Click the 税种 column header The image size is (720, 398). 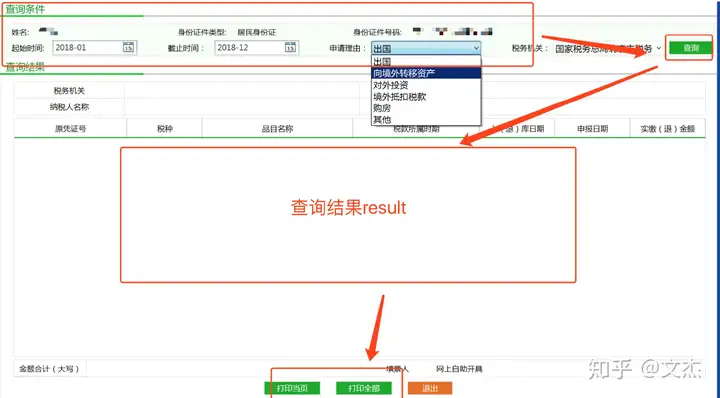coord(164,129)
